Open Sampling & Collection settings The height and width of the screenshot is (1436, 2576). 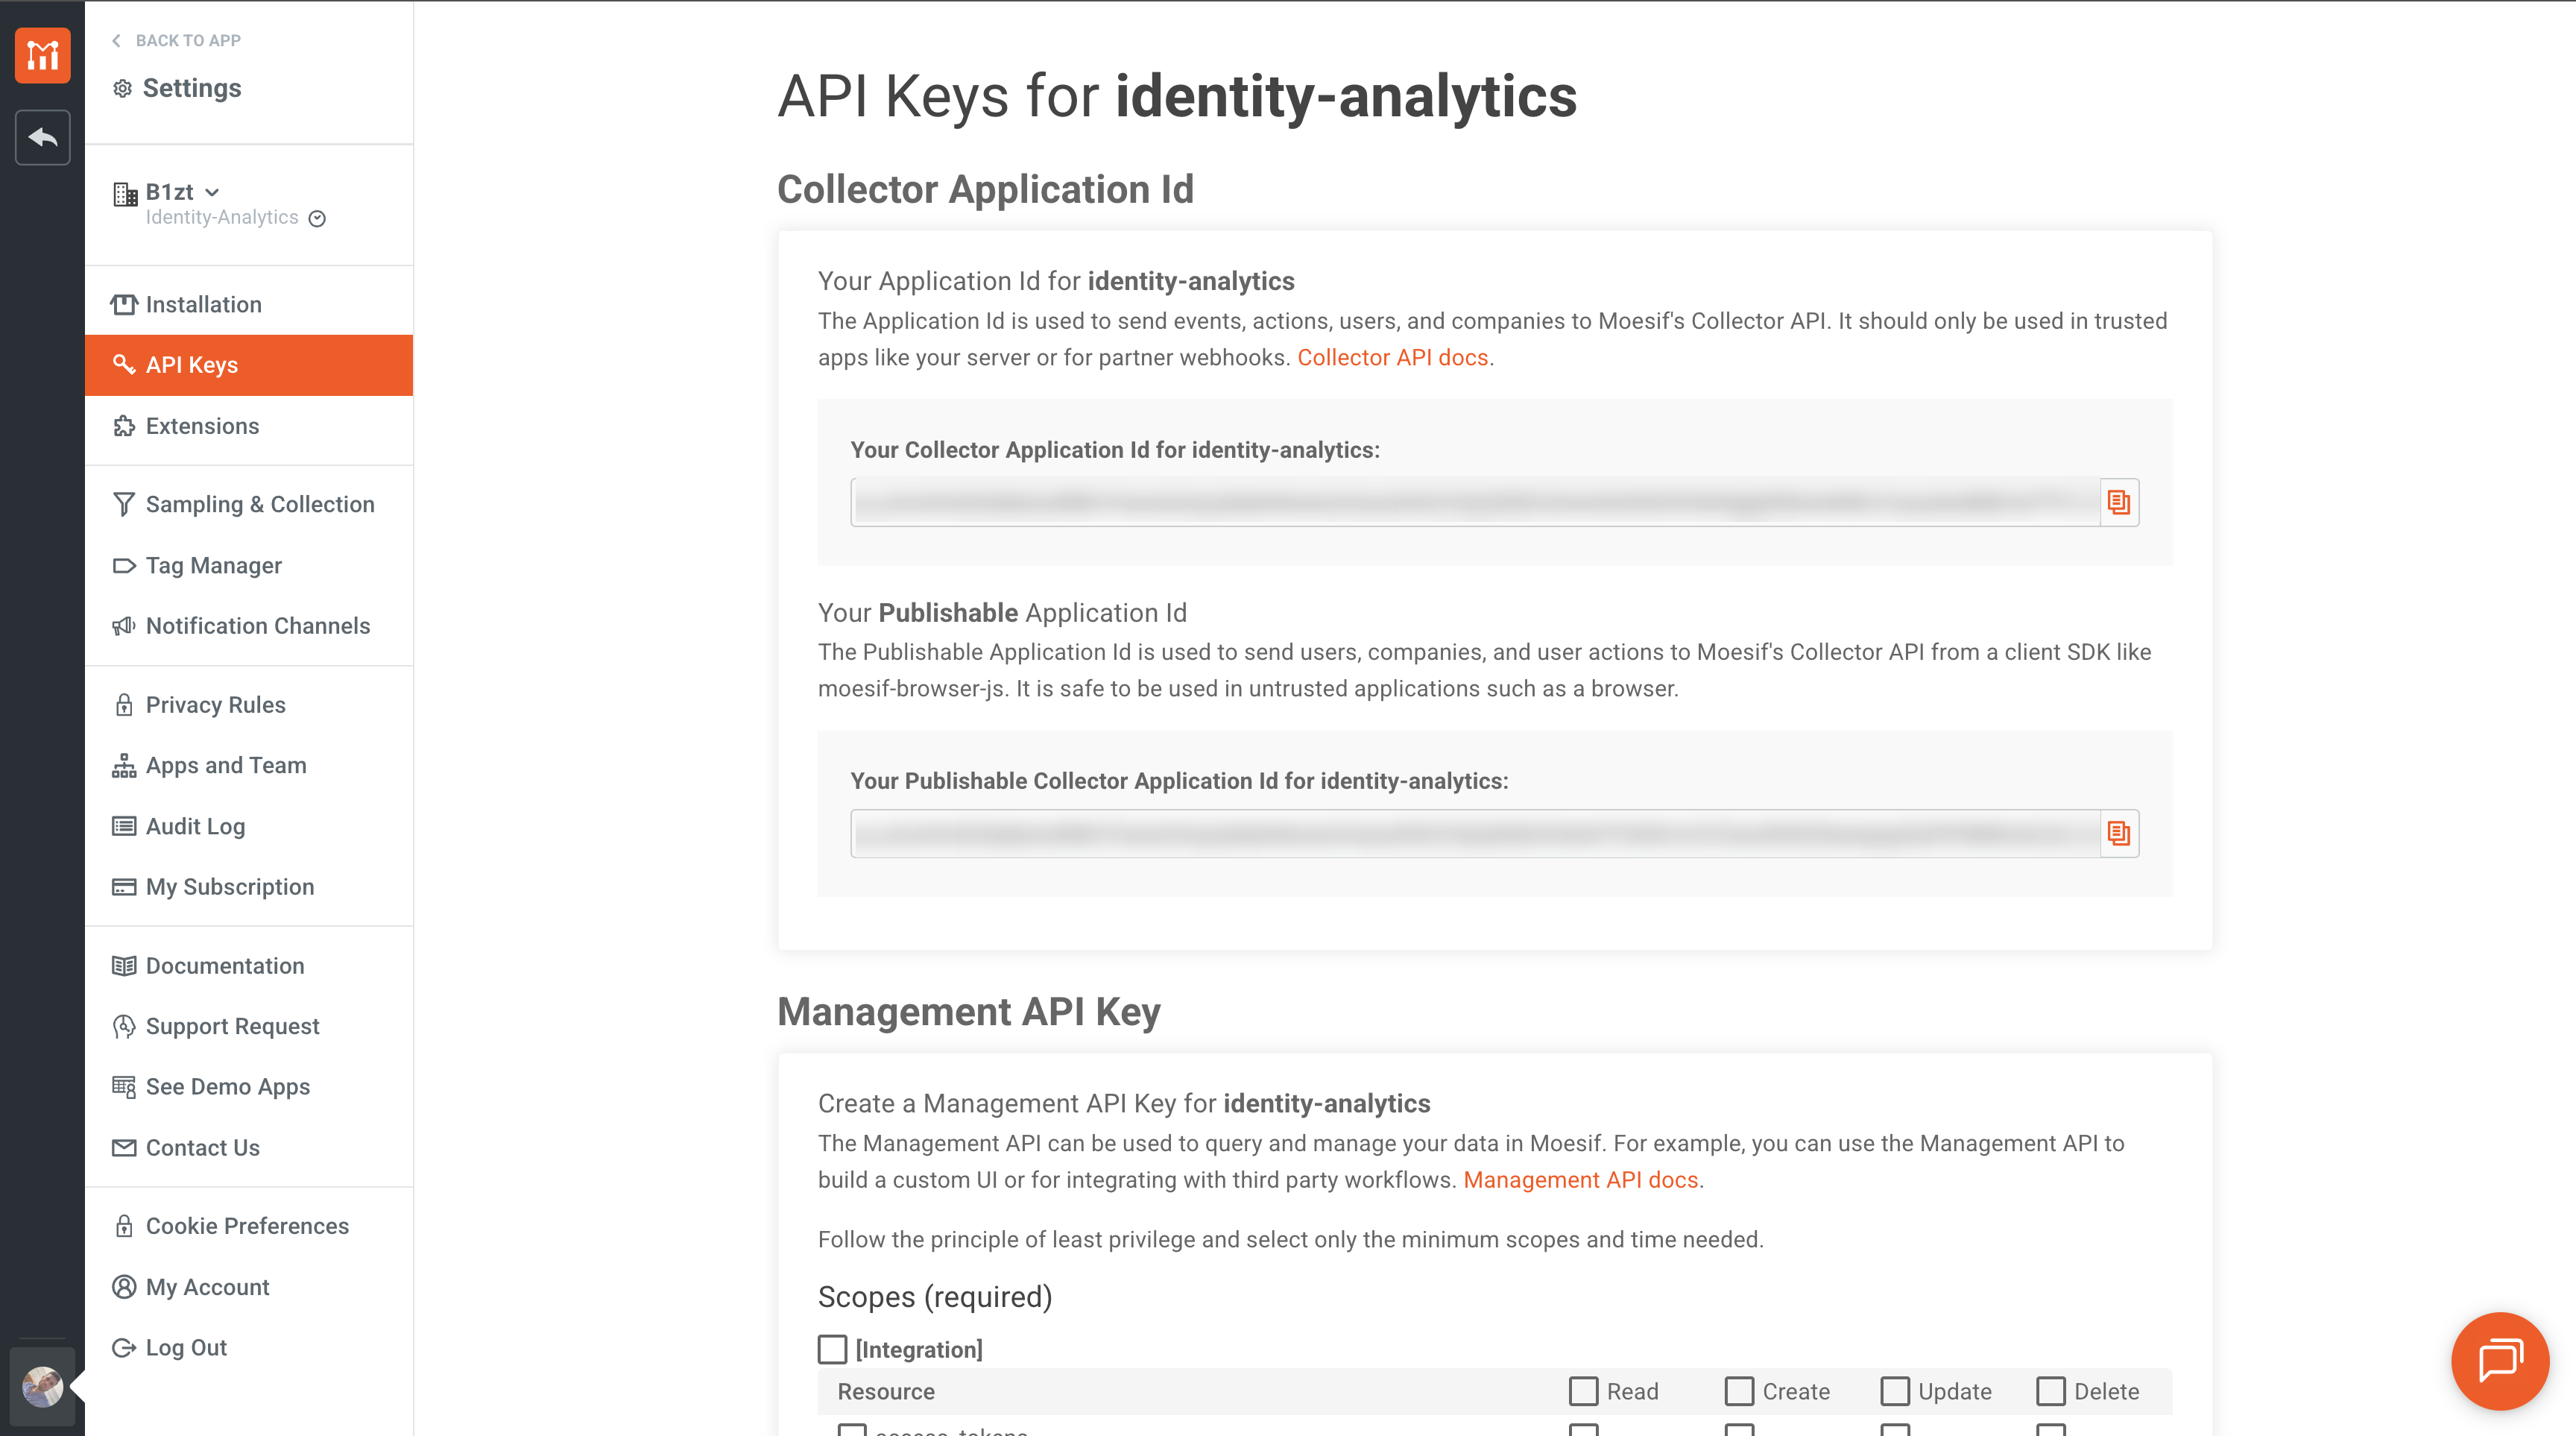249,504
